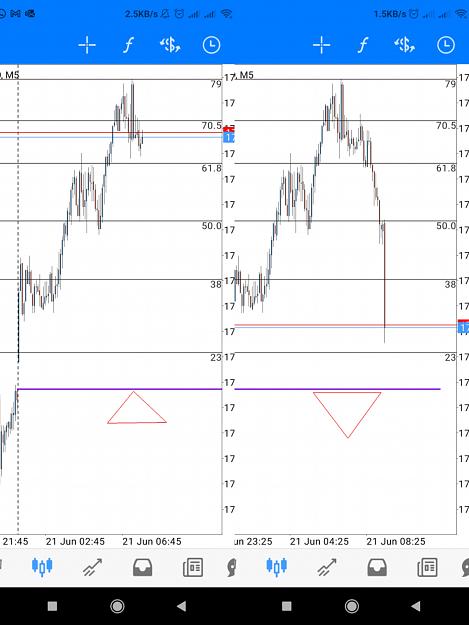This screenshot has height=625, width=469.
Task: Open timeframe clock icon in right chart
Action: [x=445, y=45]
